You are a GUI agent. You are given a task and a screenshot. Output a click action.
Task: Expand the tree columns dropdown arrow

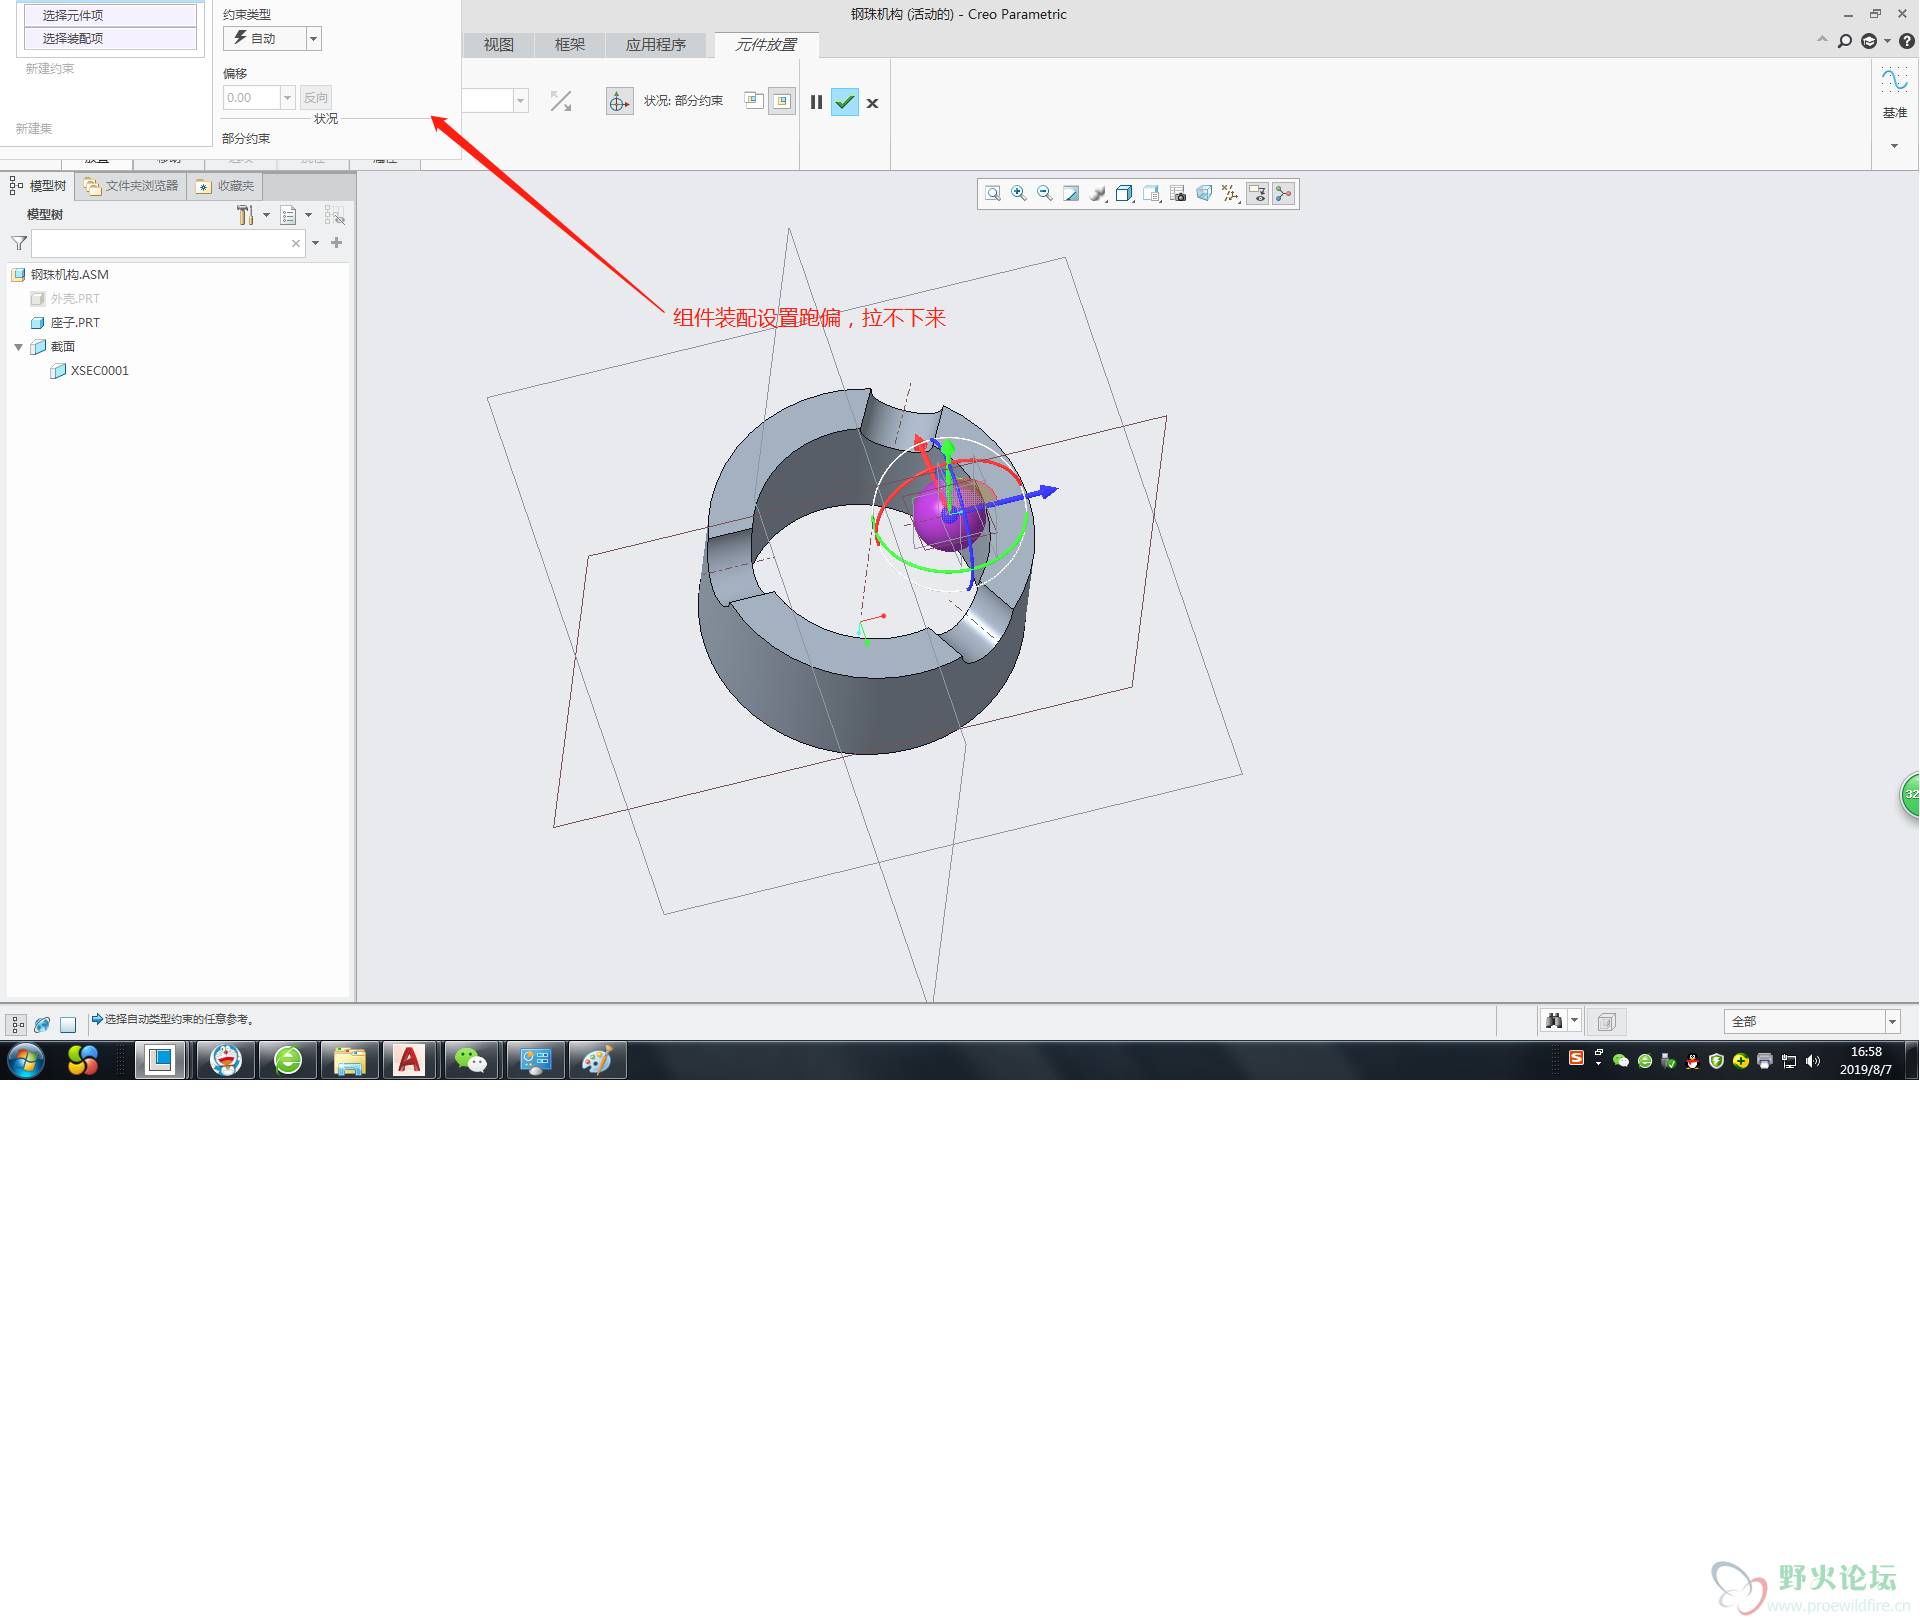(308, 215)
